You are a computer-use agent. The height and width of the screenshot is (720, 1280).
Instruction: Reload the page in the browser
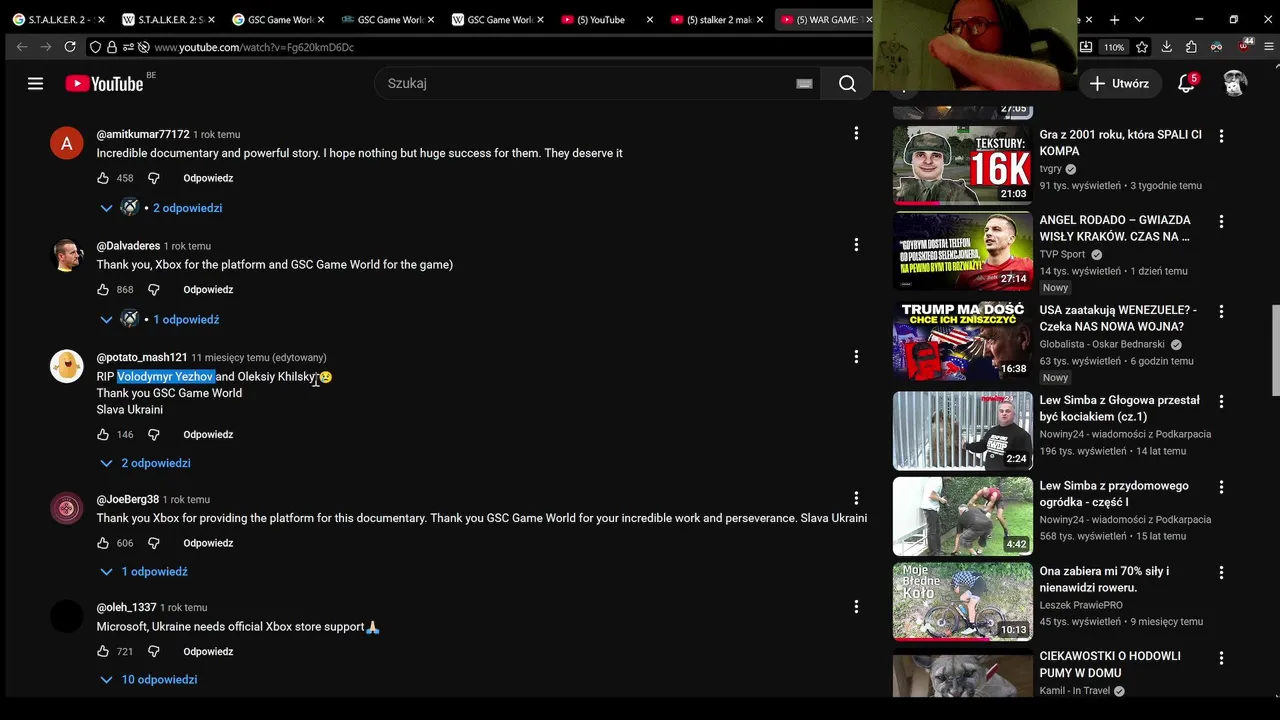click(x=70, y=47)
